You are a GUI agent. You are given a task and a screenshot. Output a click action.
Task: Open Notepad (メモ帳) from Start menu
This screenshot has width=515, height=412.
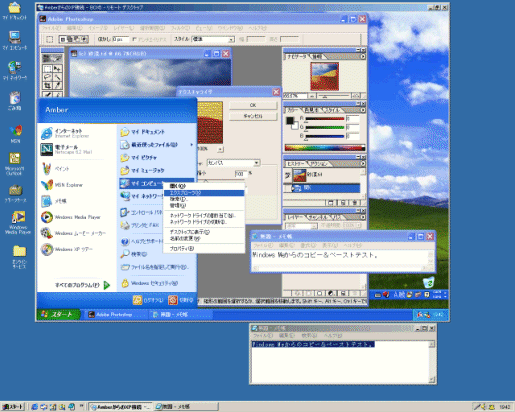[54, 201]
